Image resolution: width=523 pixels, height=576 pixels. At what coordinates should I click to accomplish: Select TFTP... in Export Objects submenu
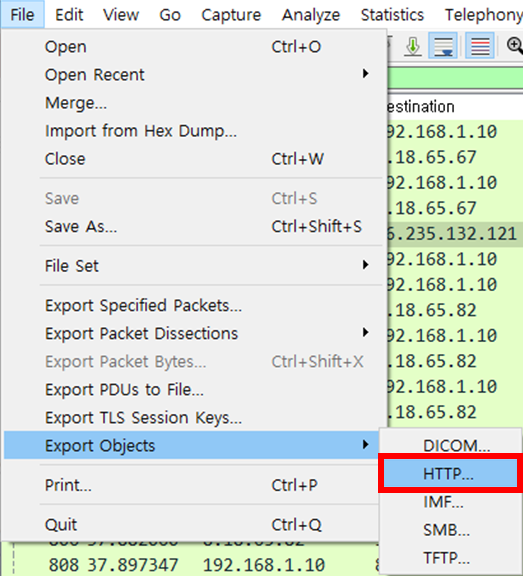(x=450, y=558)
